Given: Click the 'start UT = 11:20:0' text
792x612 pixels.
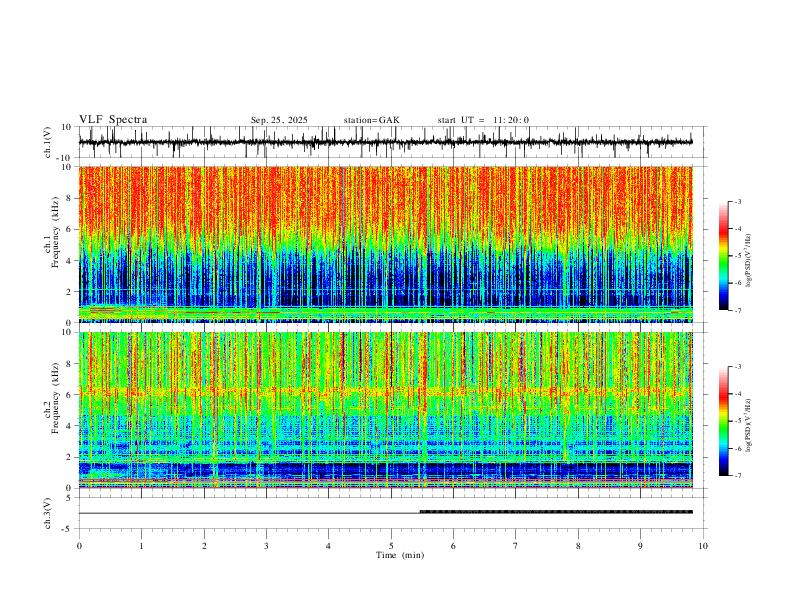Looking at the screenshot, I should tap(483, 120).
